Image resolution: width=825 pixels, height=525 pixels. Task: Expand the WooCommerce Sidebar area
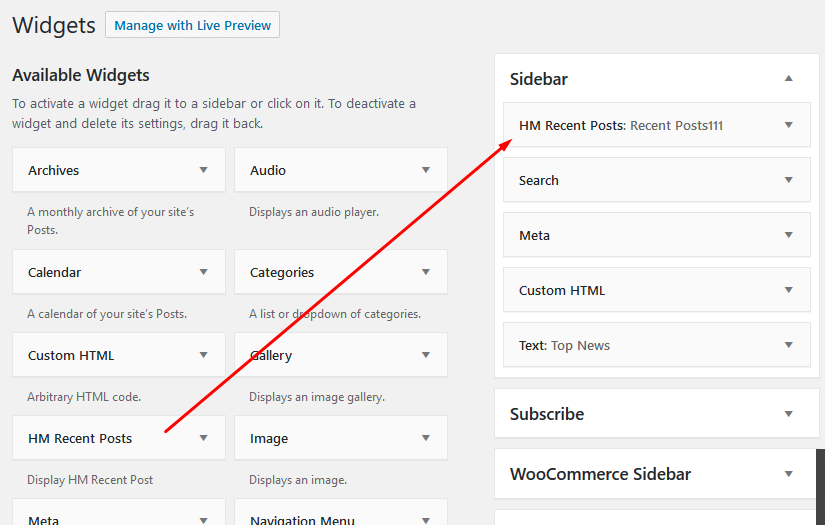[789, 474]
